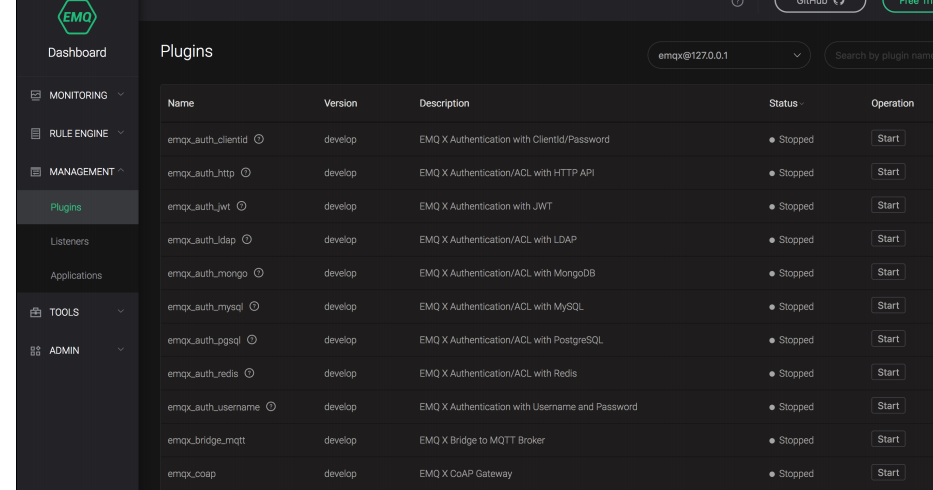The image size is (933, 490).
Task: Click the Rule Engine icon in sidebar
Action: coord(36,133)
